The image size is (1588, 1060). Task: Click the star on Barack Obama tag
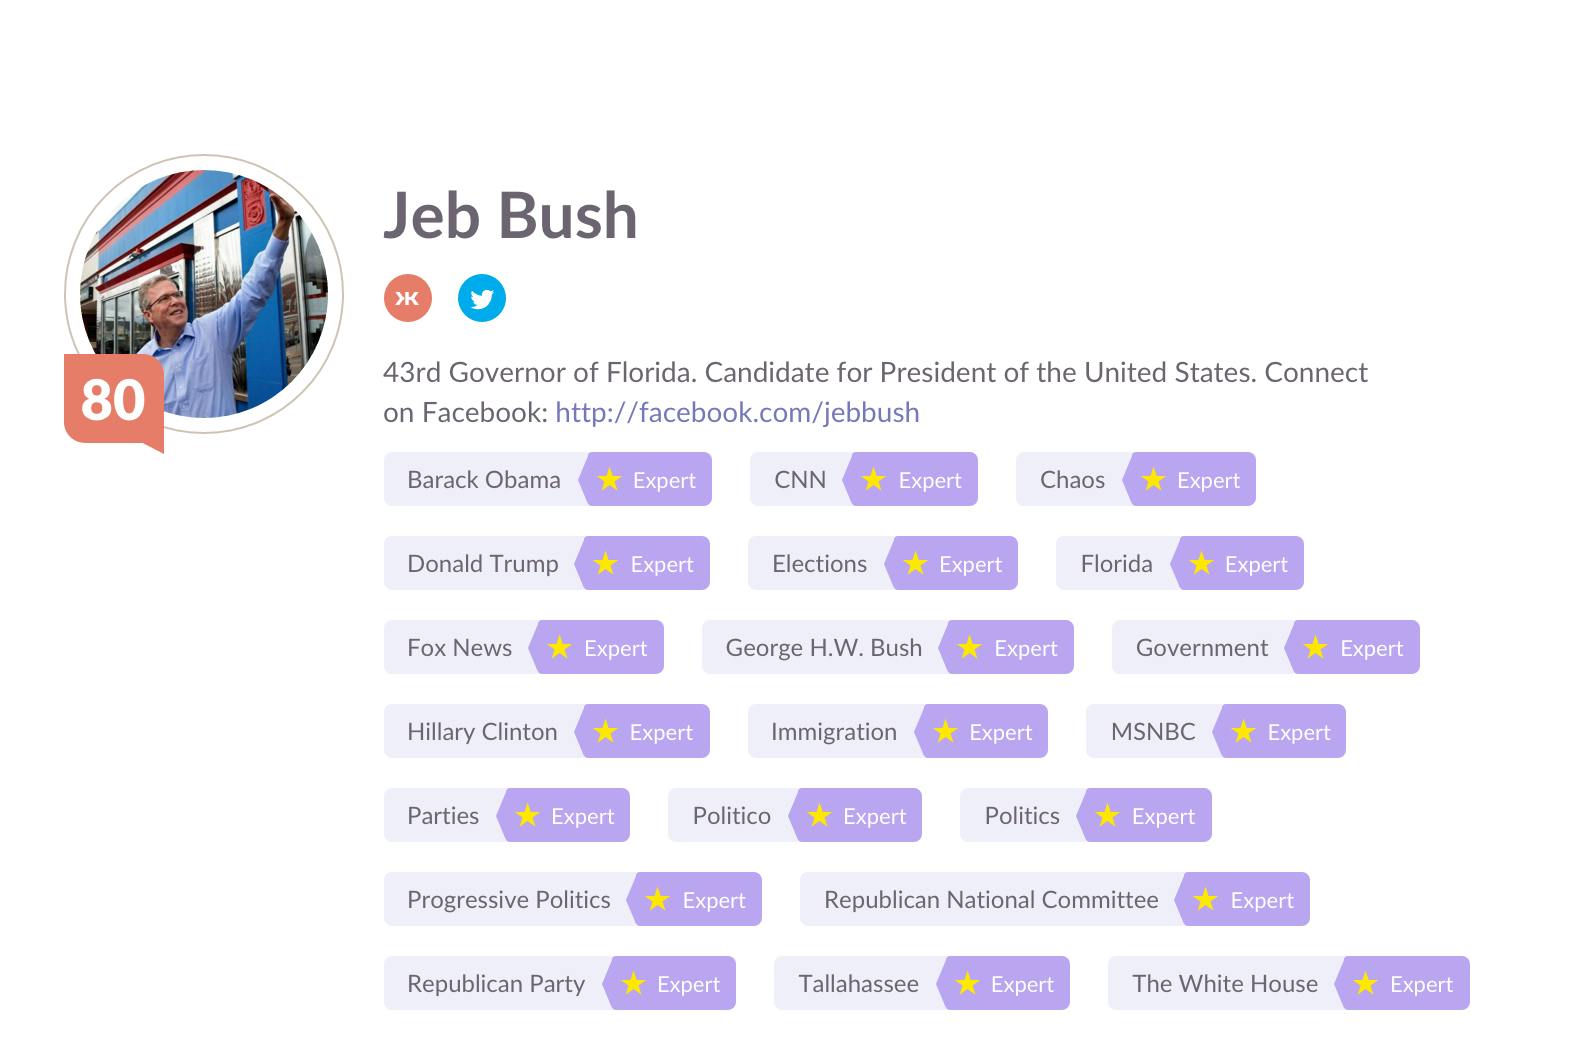point(609,480)
